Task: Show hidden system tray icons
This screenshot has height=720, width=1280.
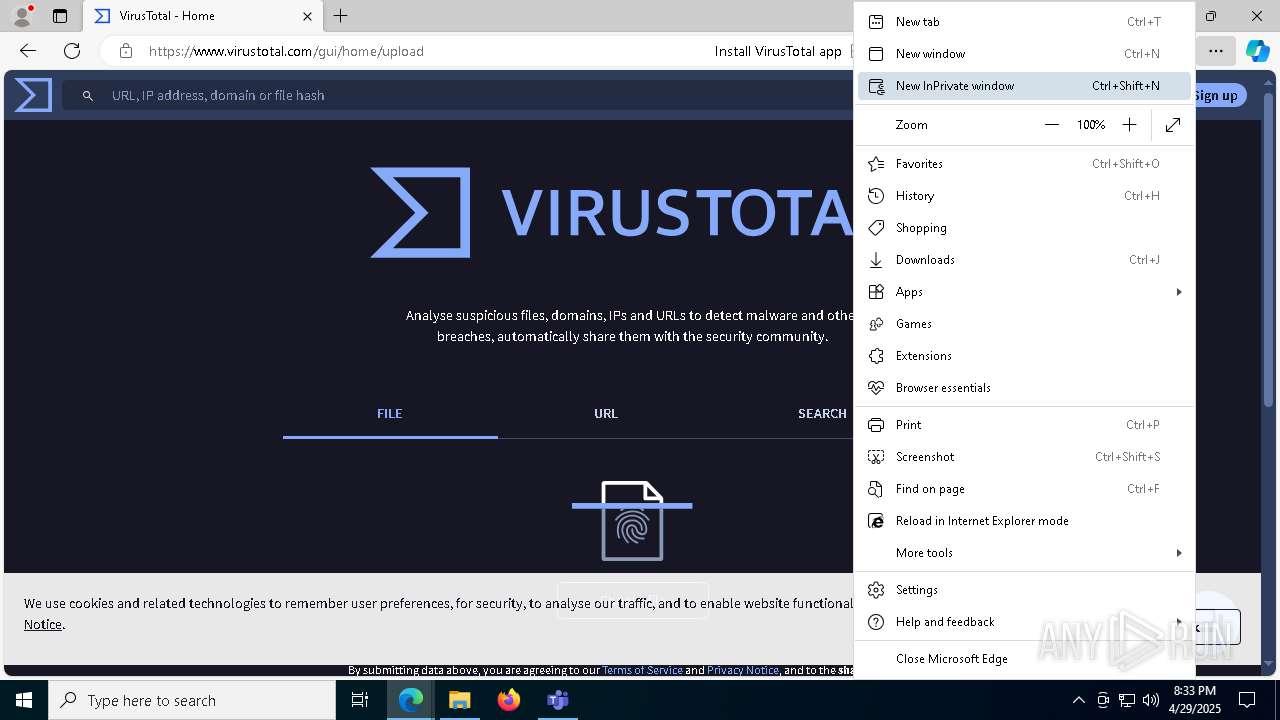Action: [1078, 700]
